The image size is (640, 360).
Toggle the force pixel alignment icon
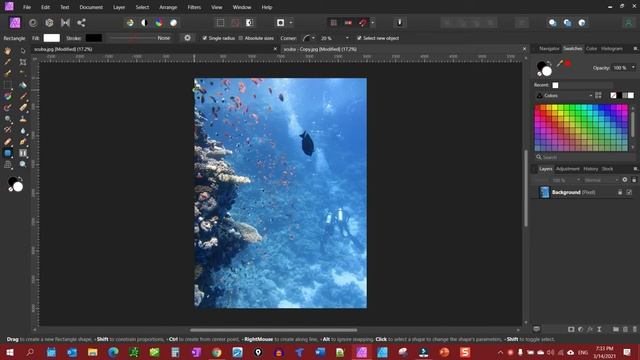[348, 23]
